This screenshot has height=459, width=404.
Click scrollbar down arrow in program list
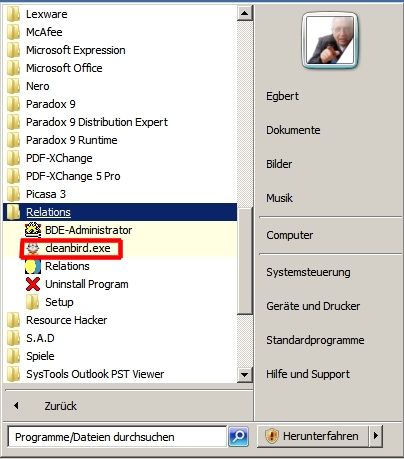(245, 375)
